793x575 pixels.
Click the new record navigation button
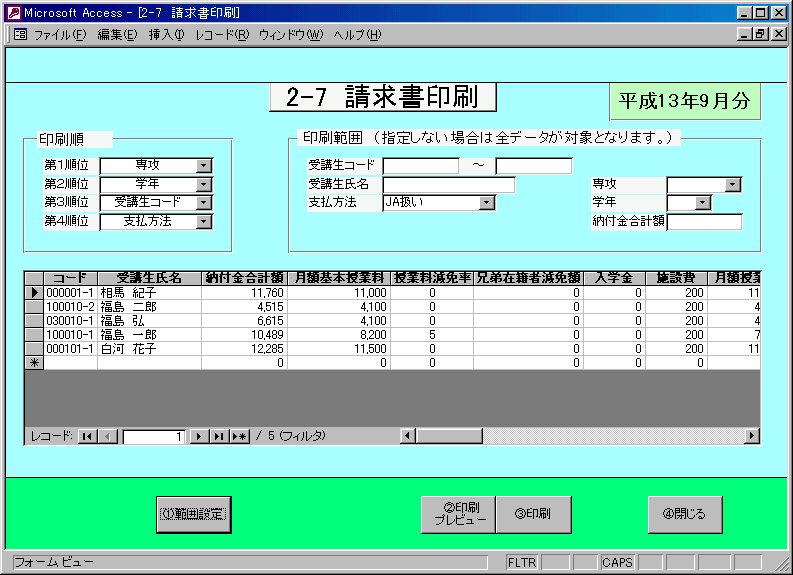click(x=240, y=436)
